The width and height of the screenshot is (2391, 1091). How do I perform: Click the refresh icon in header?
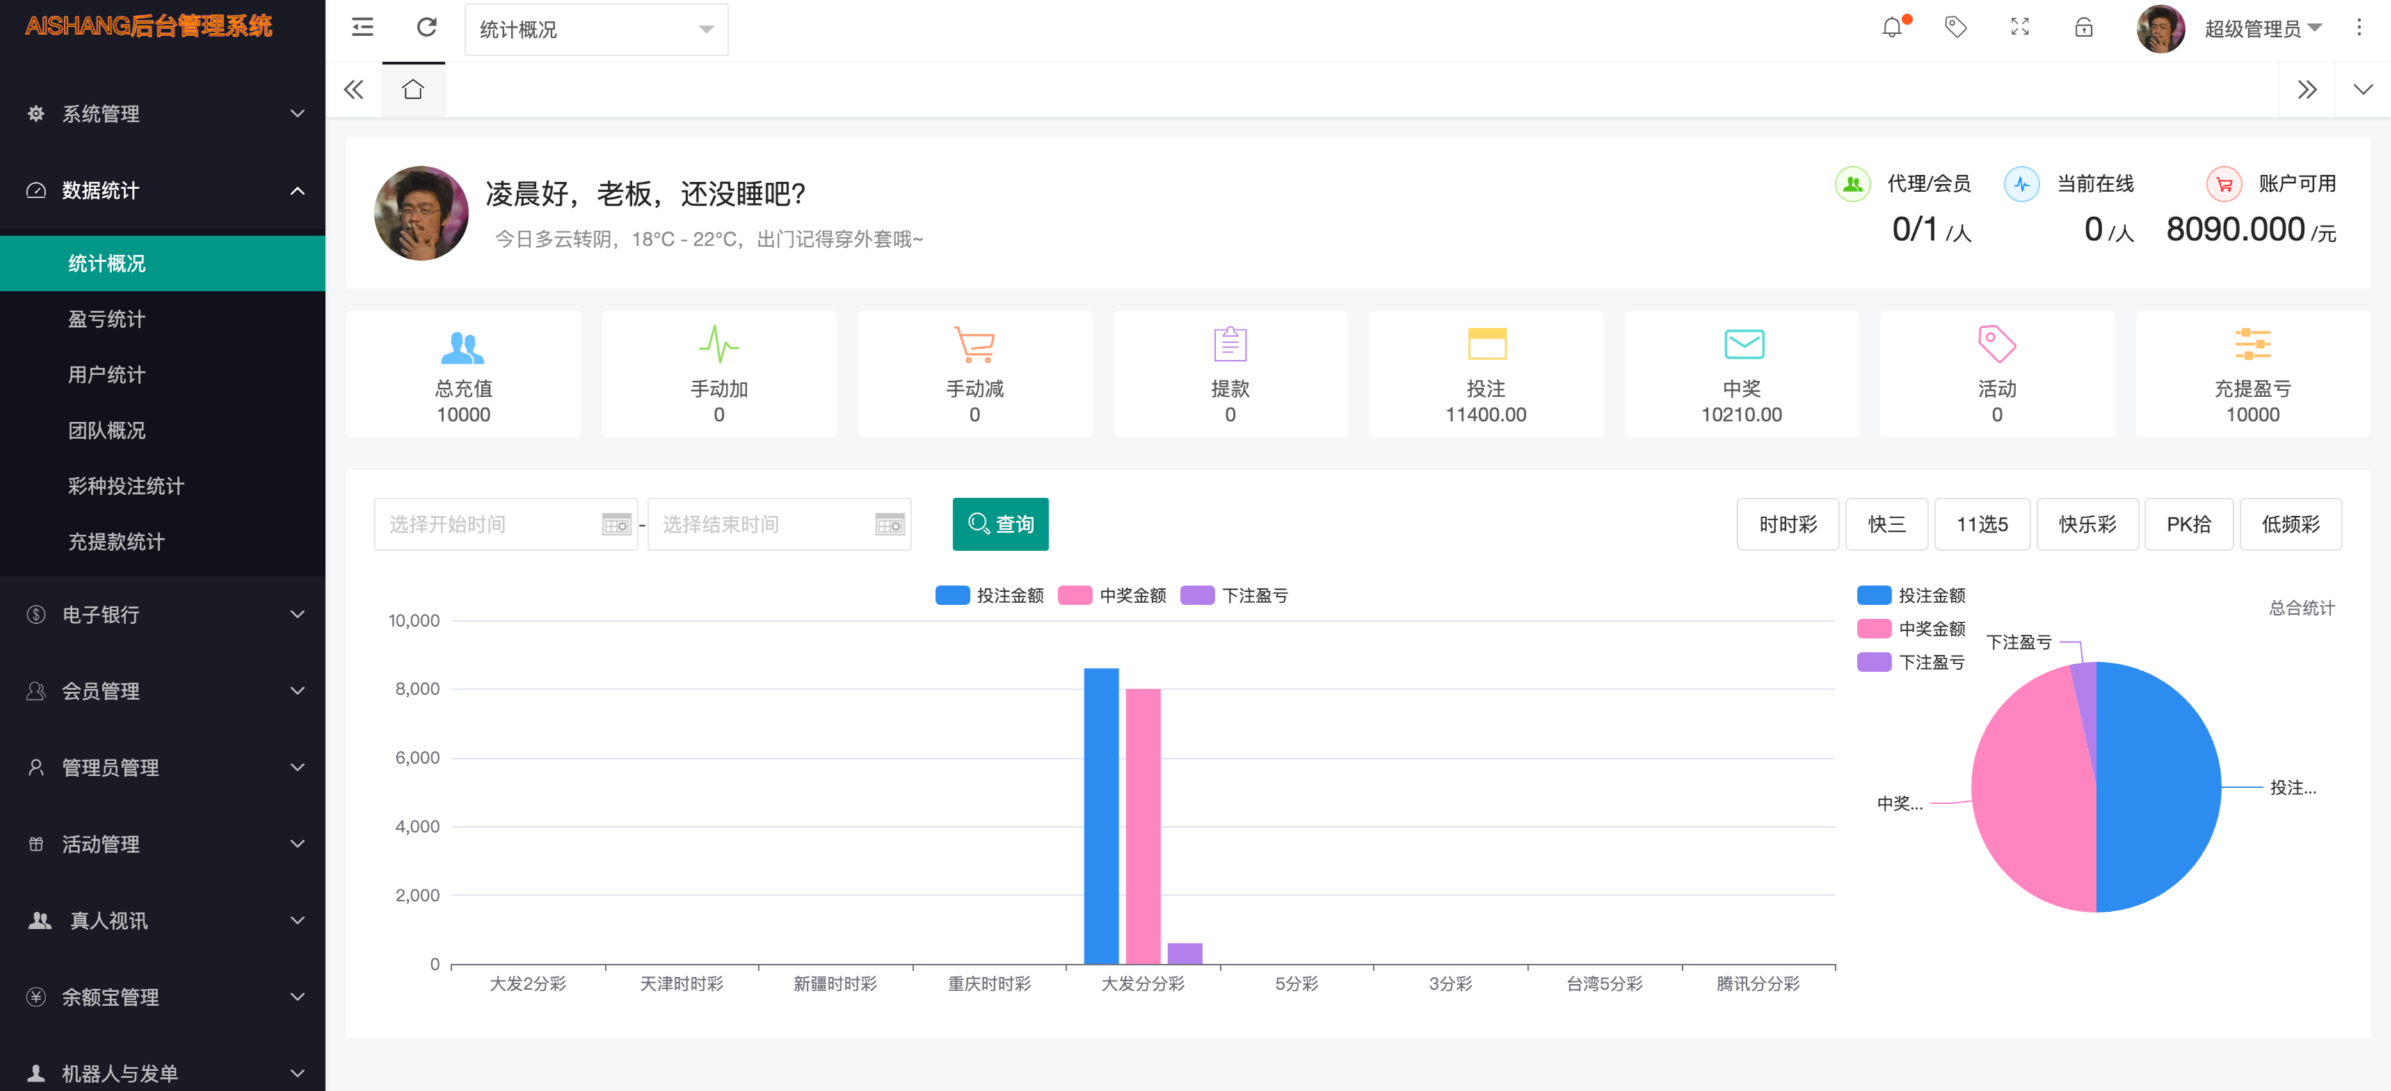427,28
